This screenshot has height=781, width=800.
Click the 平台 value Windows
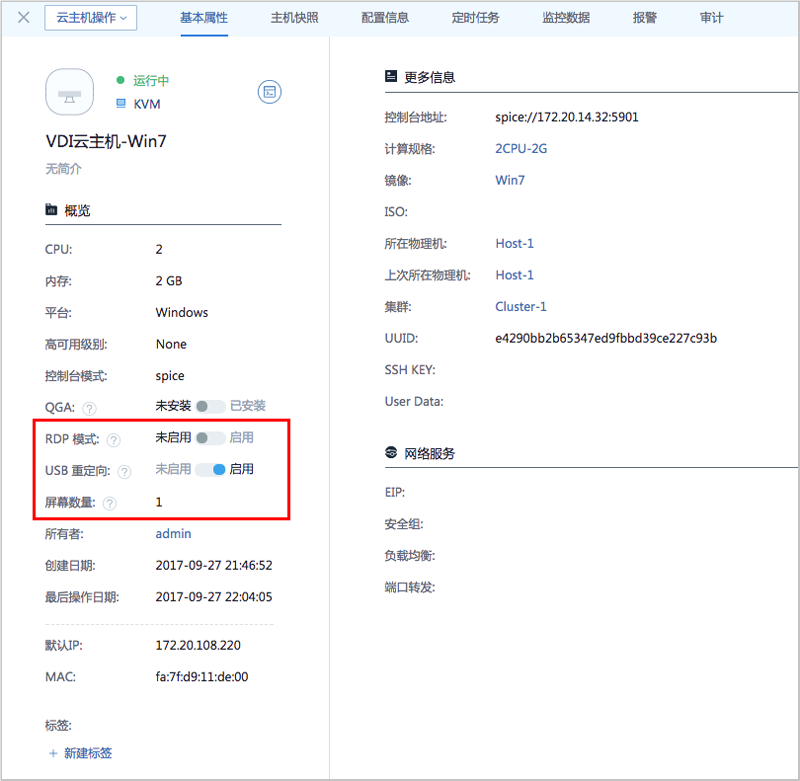coord(182,312)
